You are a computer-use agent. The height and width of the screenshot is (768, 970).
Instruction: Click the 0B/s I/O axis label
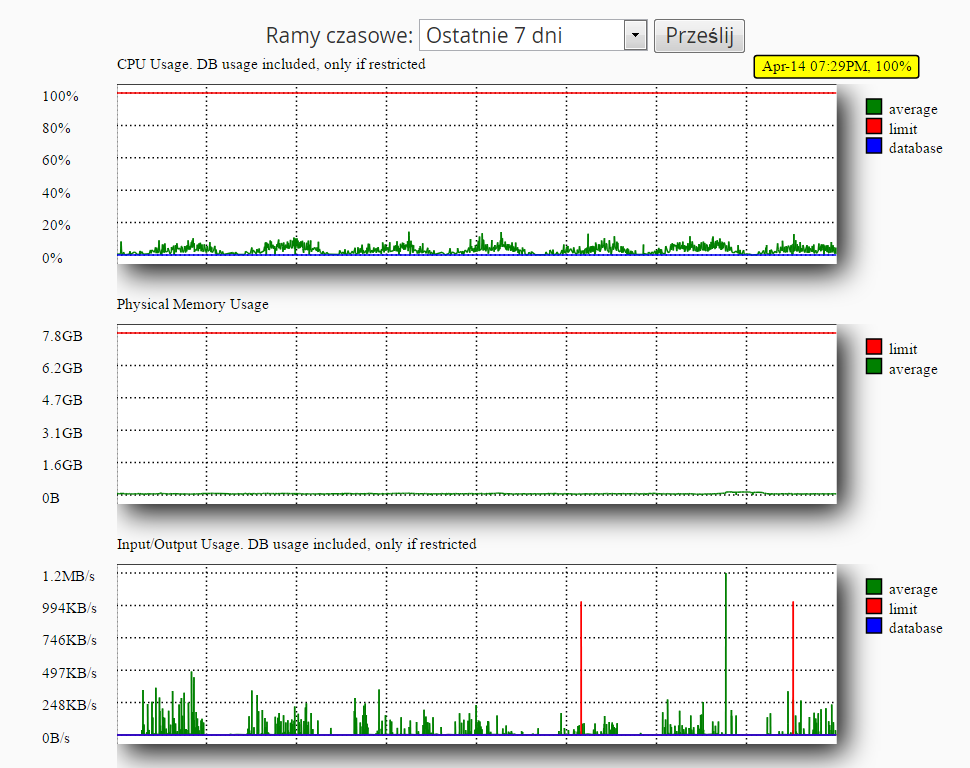coord(56,739)
